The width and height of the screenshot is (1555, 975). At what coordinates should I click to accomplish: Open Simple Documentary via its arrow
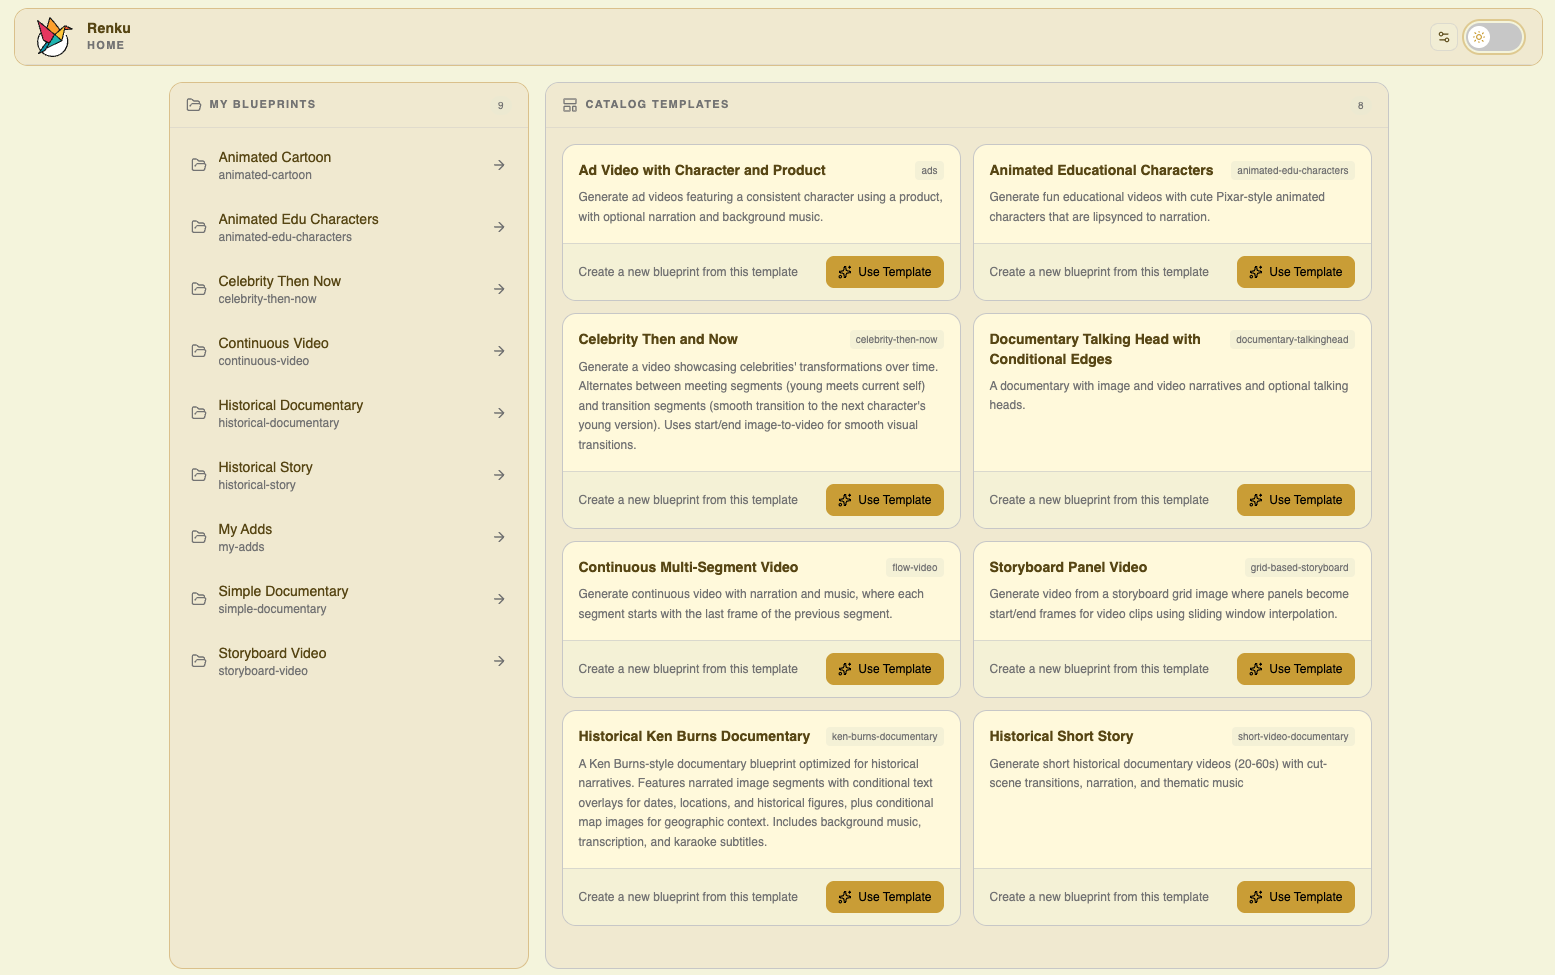click(499, 599)
